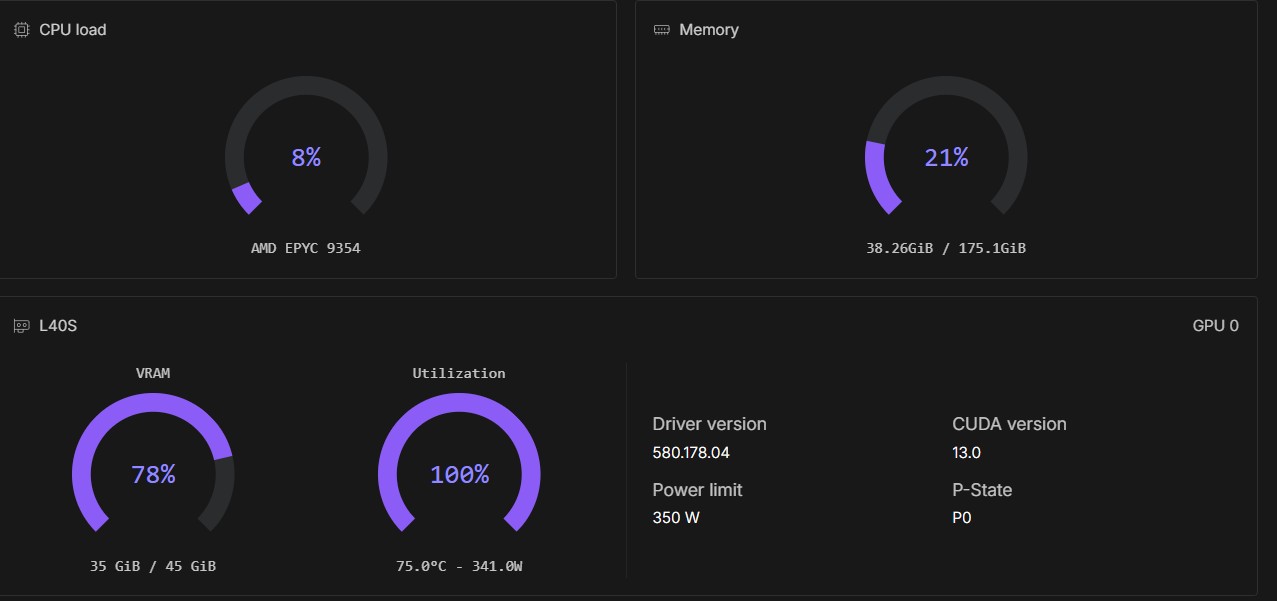Click the 100% utilization value
Screen dimensions: 1277x601
(459, 474)
